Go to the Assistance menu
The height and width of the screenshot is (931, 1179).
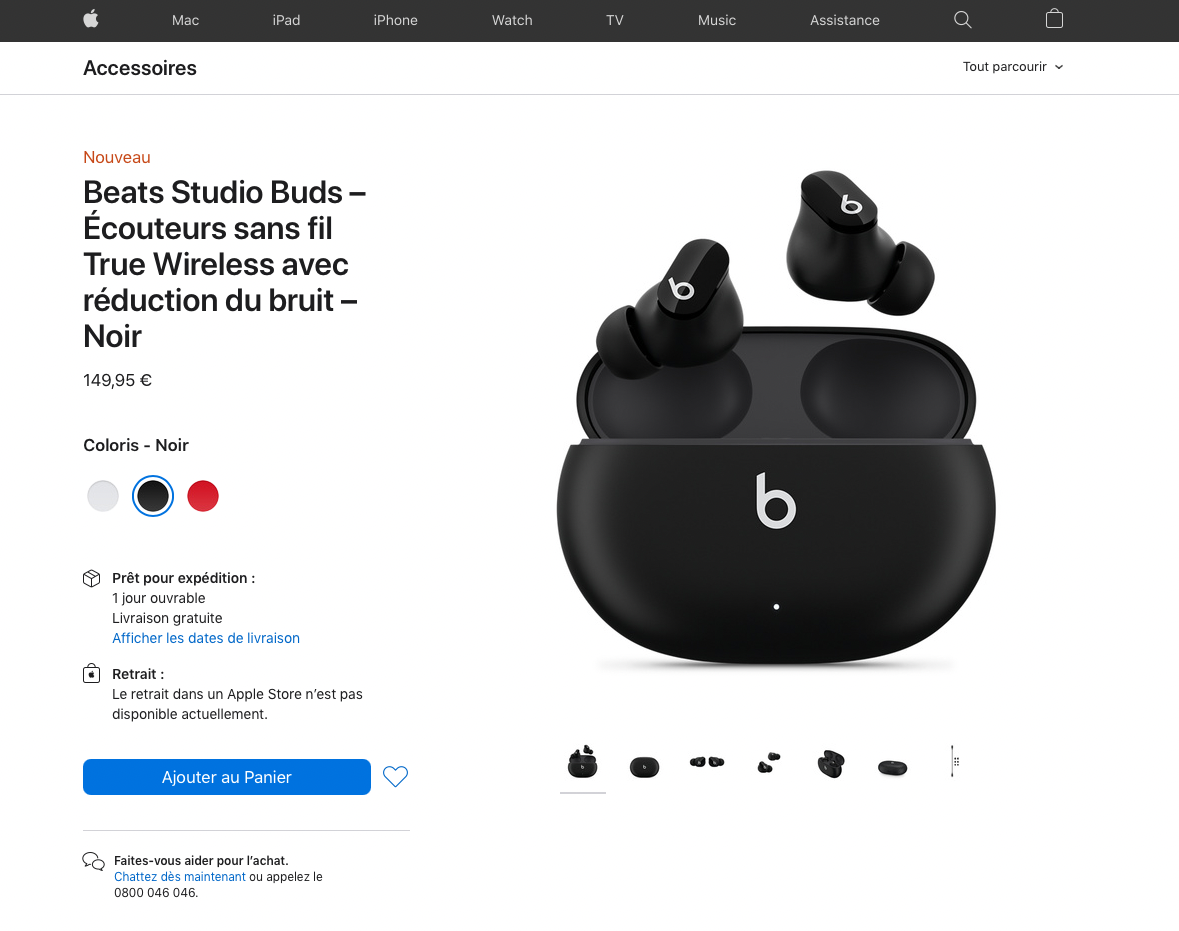click(x=844, y=20)
